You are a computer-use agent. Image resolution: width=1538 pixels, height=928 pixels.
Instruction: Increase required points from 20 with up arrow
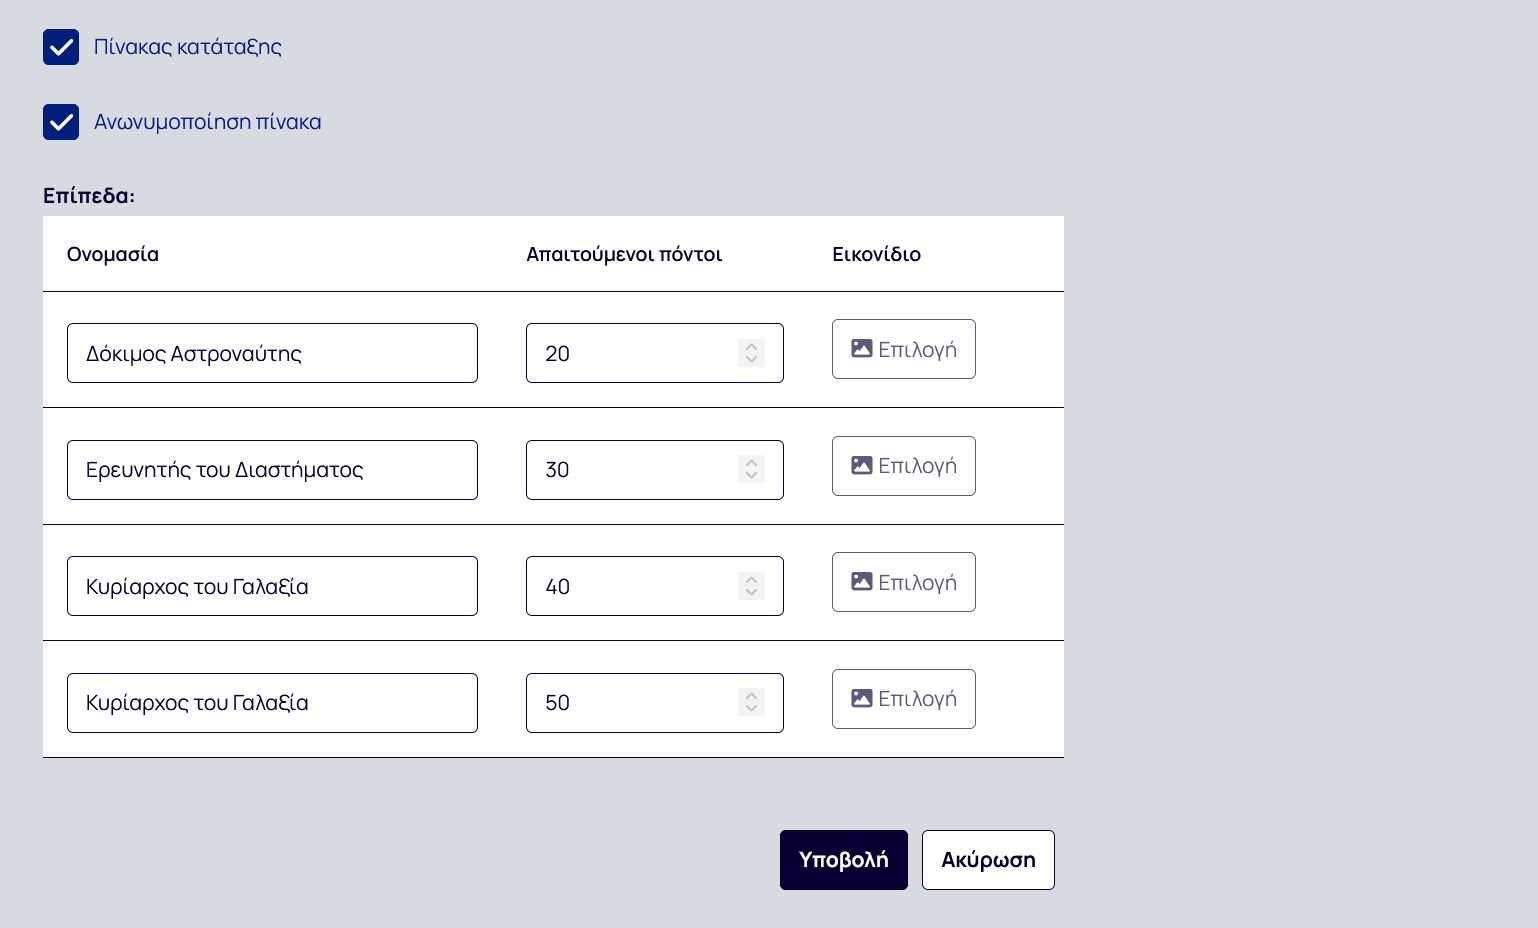coord(751,346)
